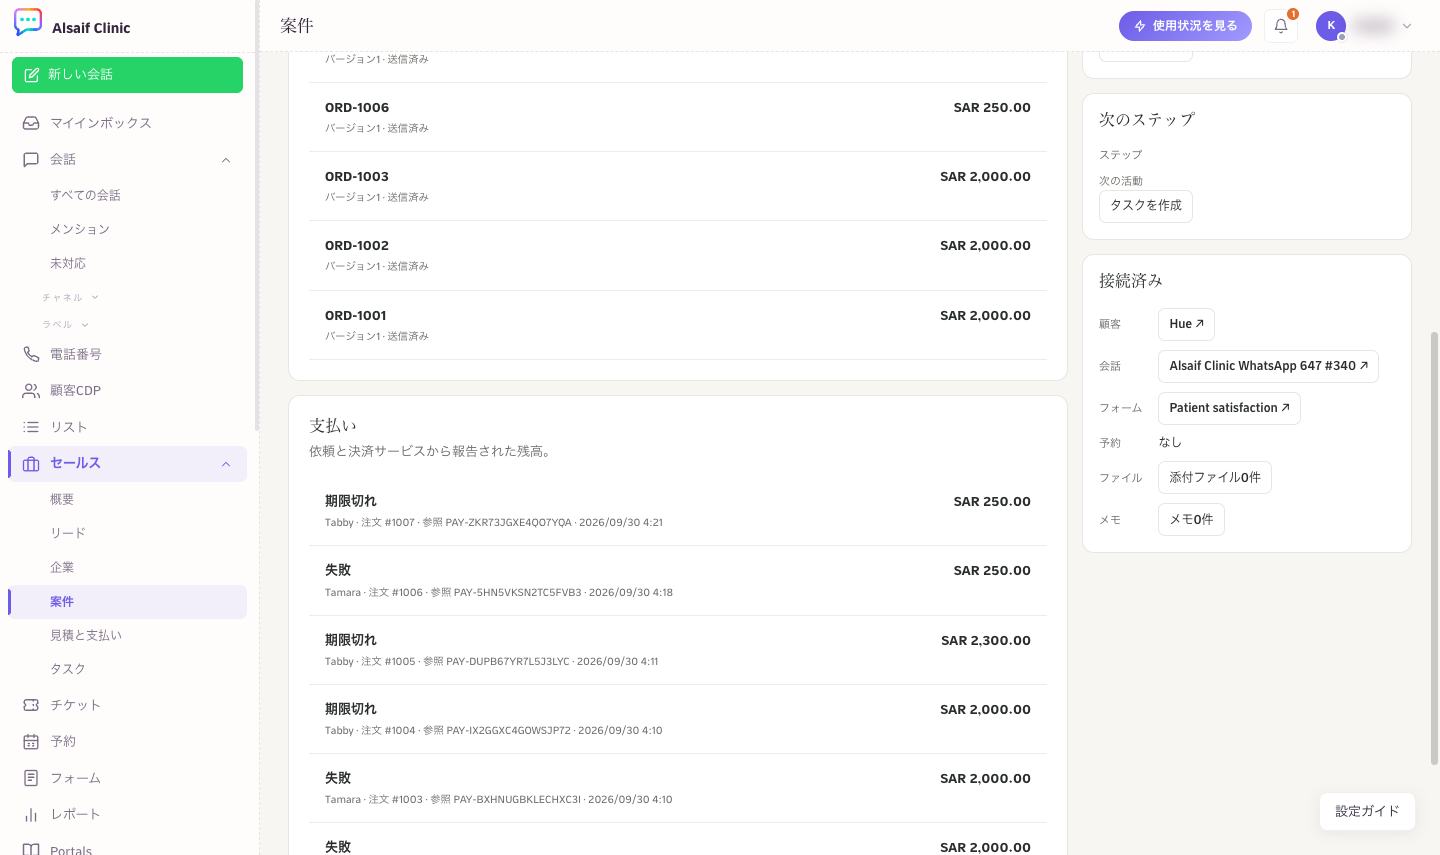
Task: Click the チケット ticket icon
Action: coord(31,705)
